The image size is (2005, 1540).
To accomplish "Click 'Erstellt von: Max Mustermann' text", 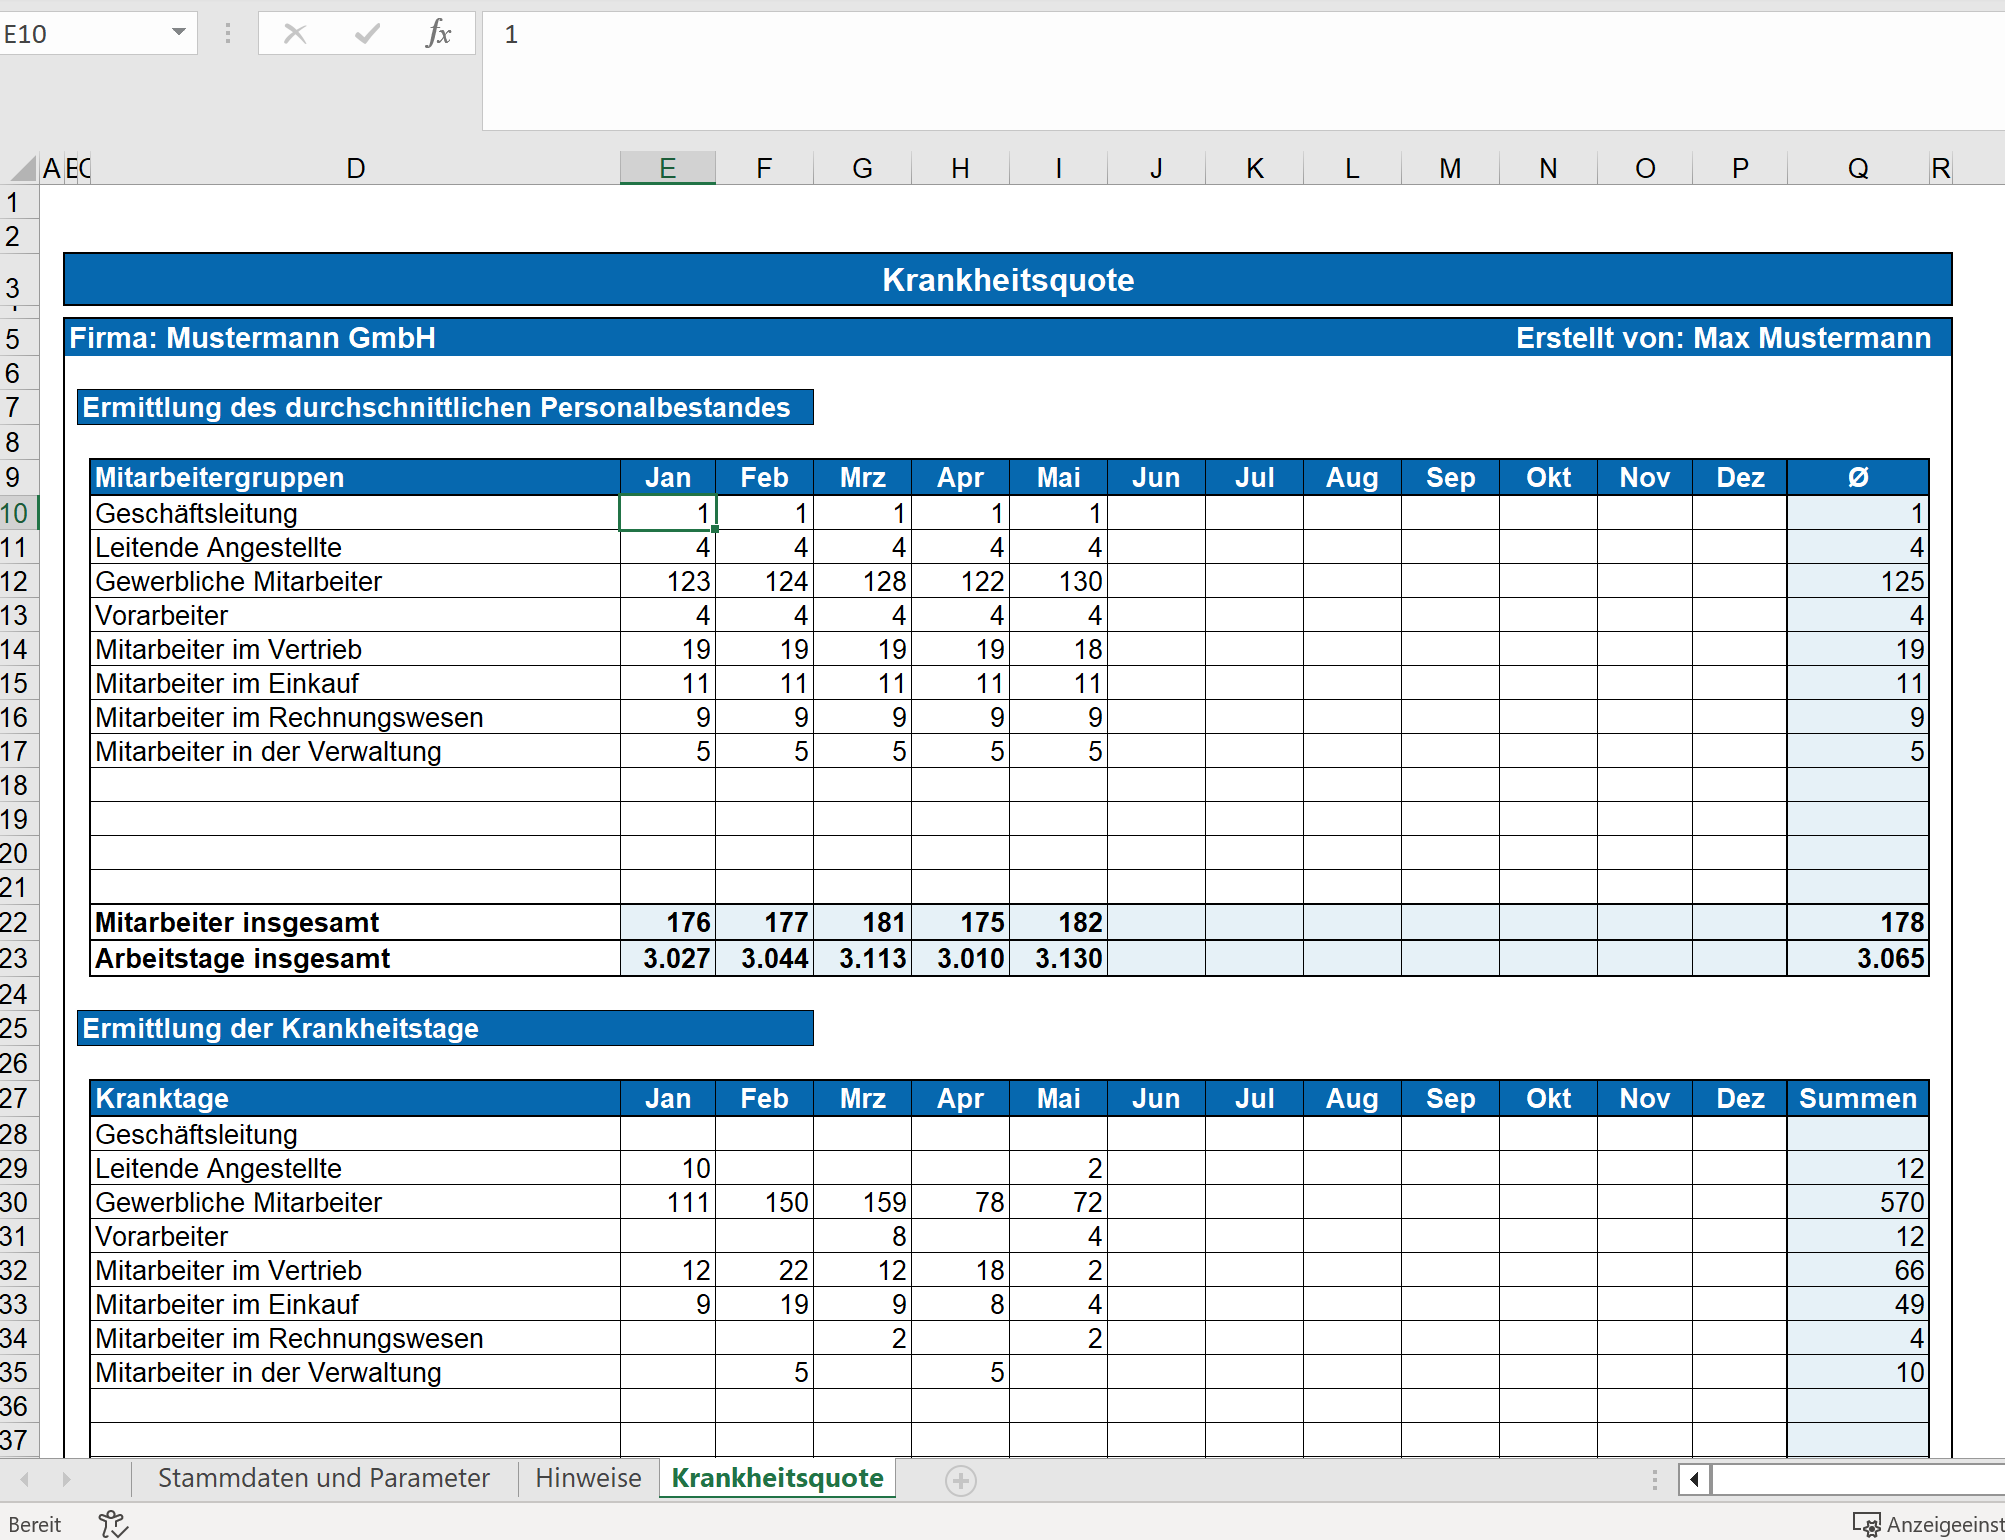I will pos(1723,338).
